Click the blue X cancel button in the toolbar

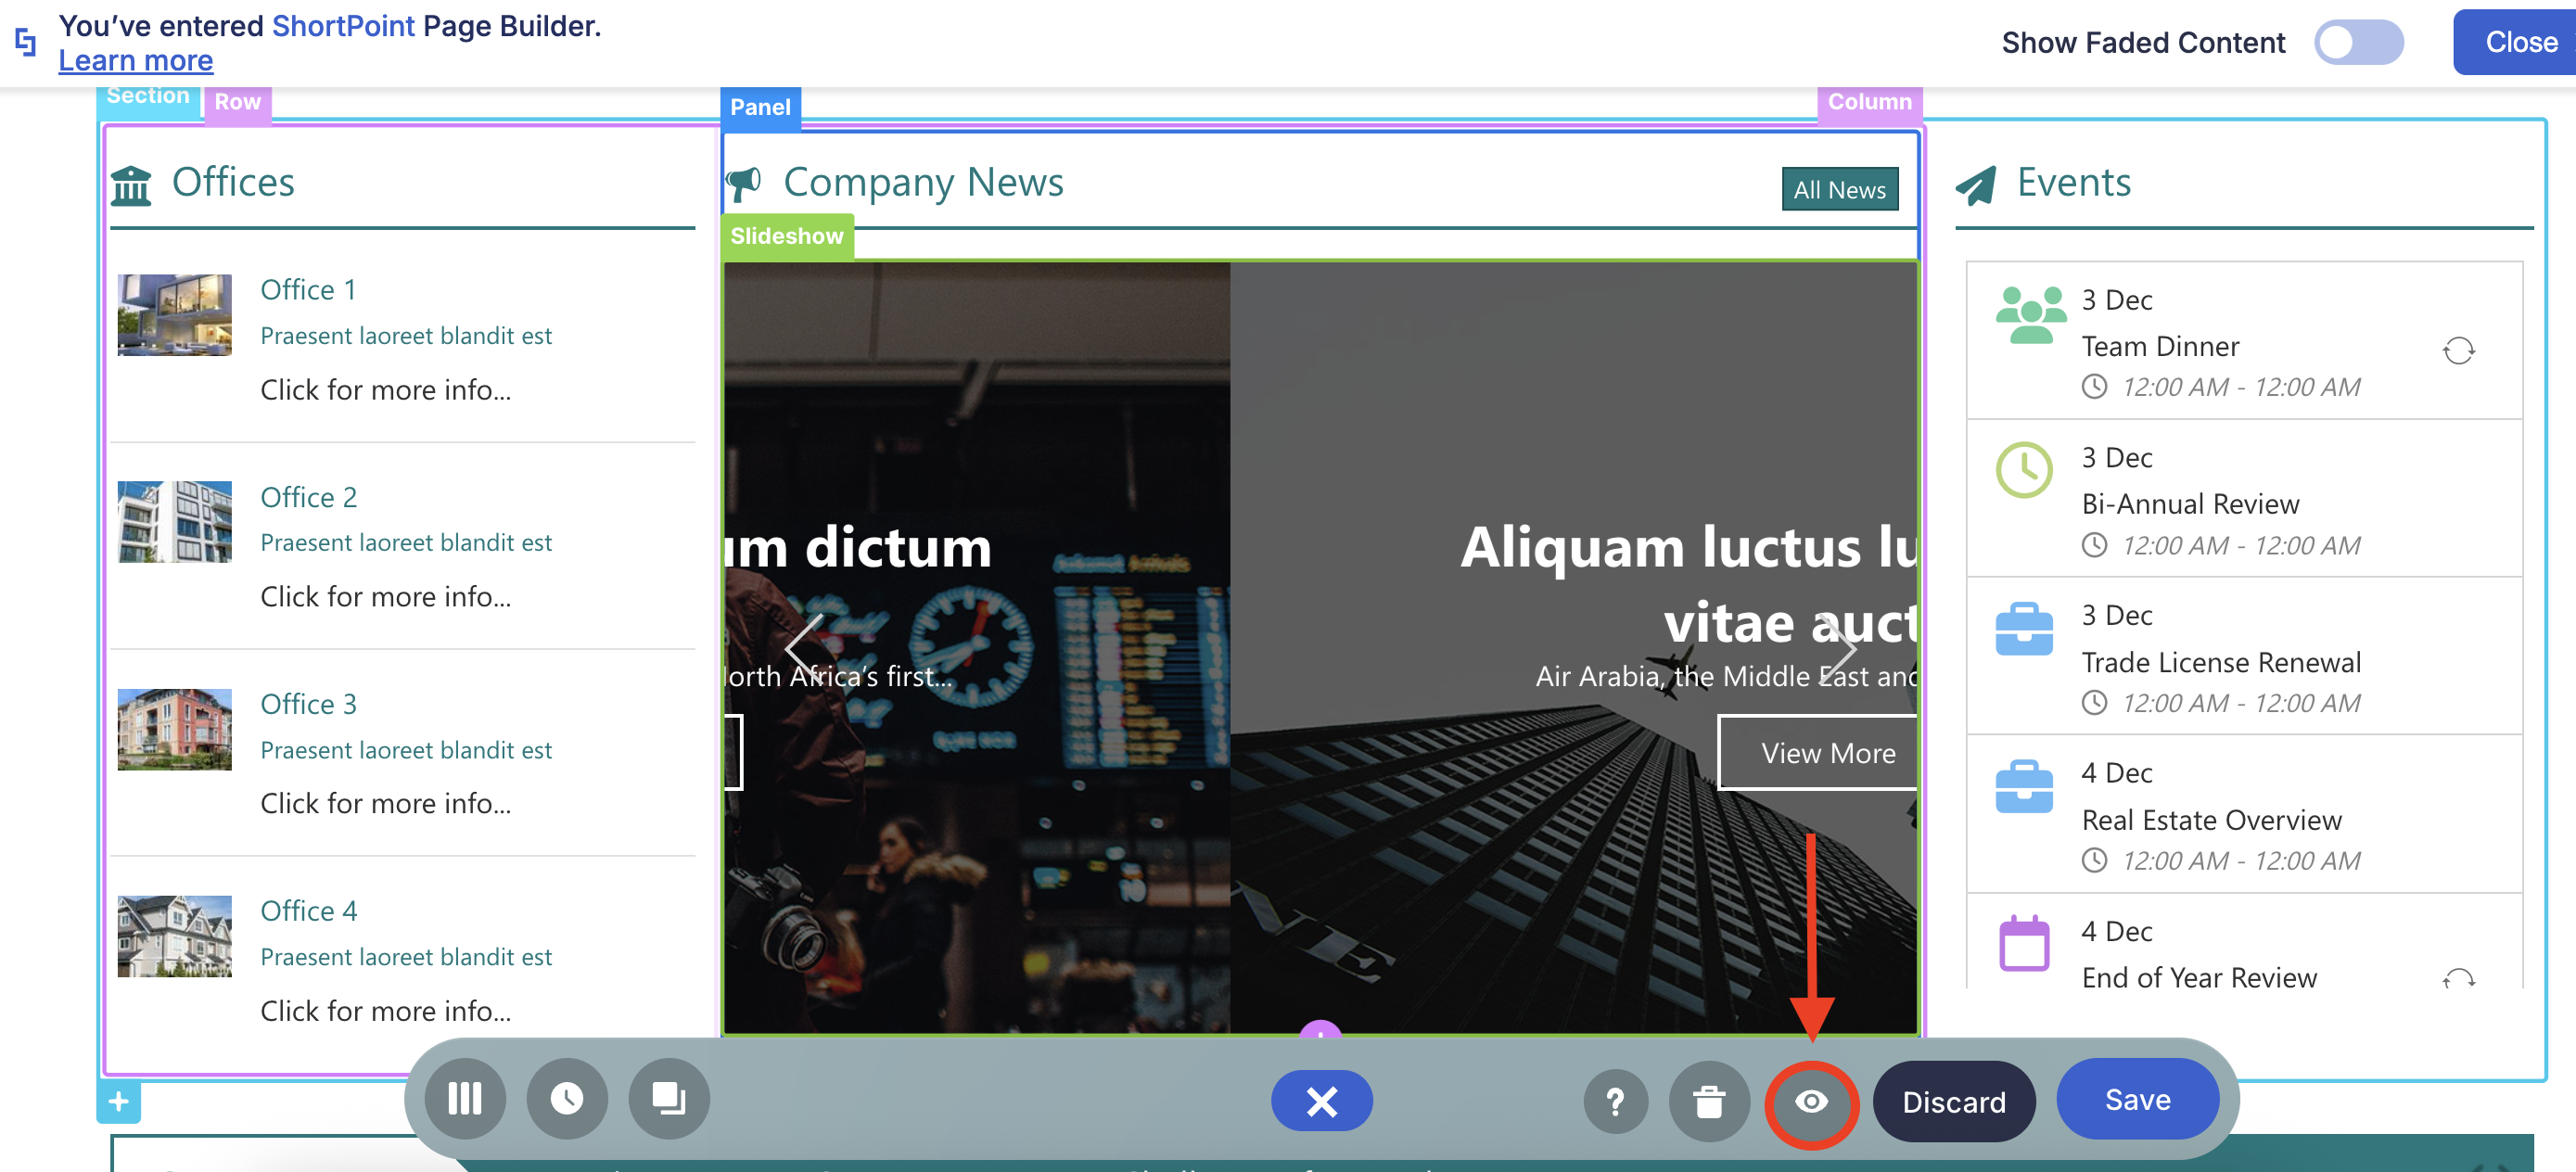click(1321, 1101)
